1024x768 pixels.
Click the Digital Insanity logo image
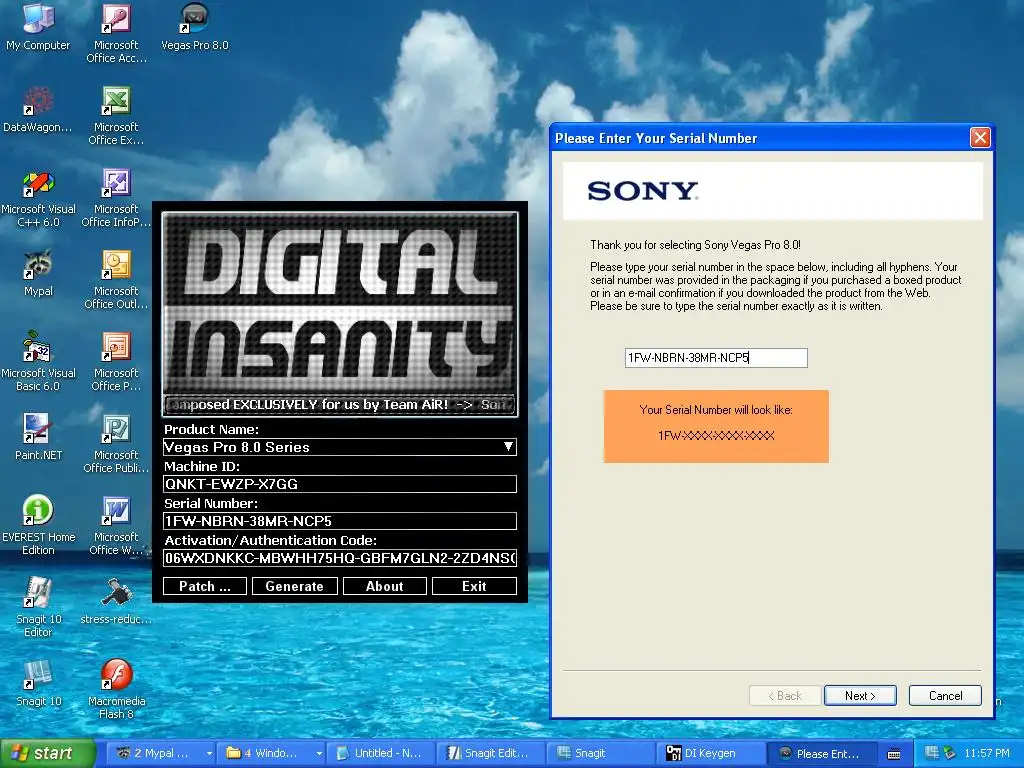[x=340, y=302]
